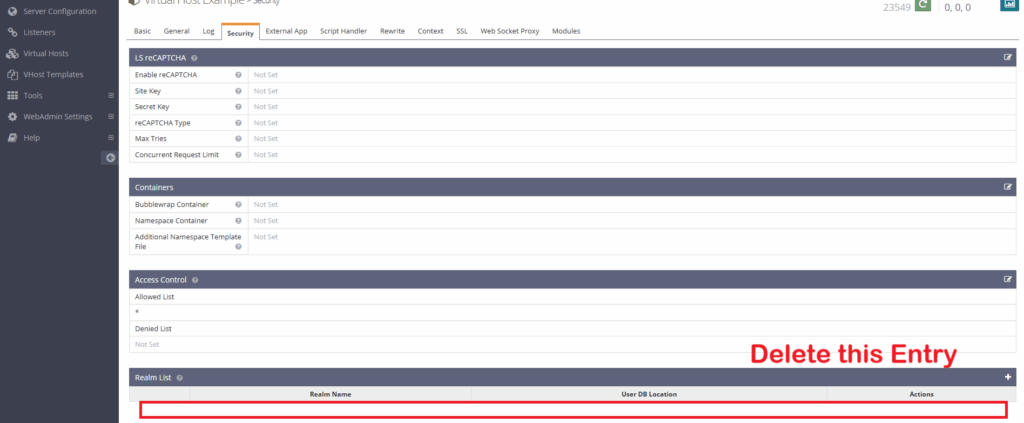Click Access Control edit icon
Screen dimensions: 1024x423
pos(1008,280)
